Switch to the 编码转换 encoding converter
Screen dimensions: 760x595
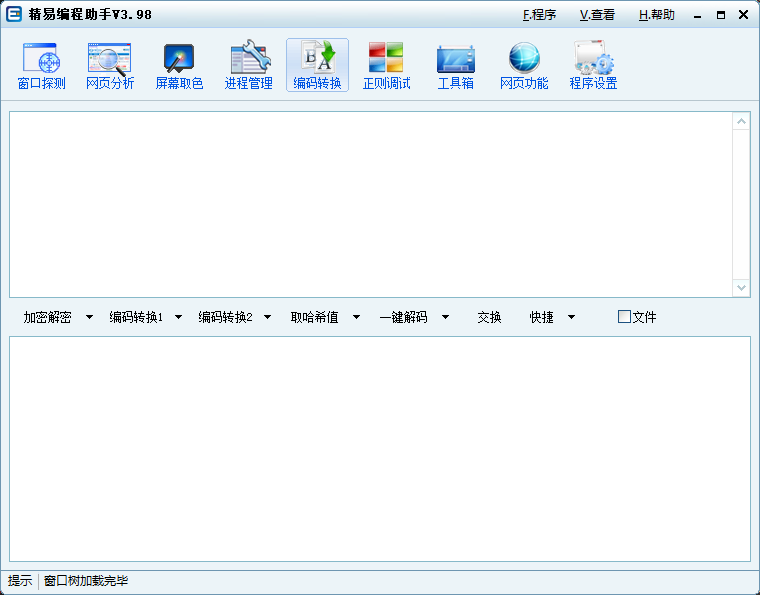(317, 65)
